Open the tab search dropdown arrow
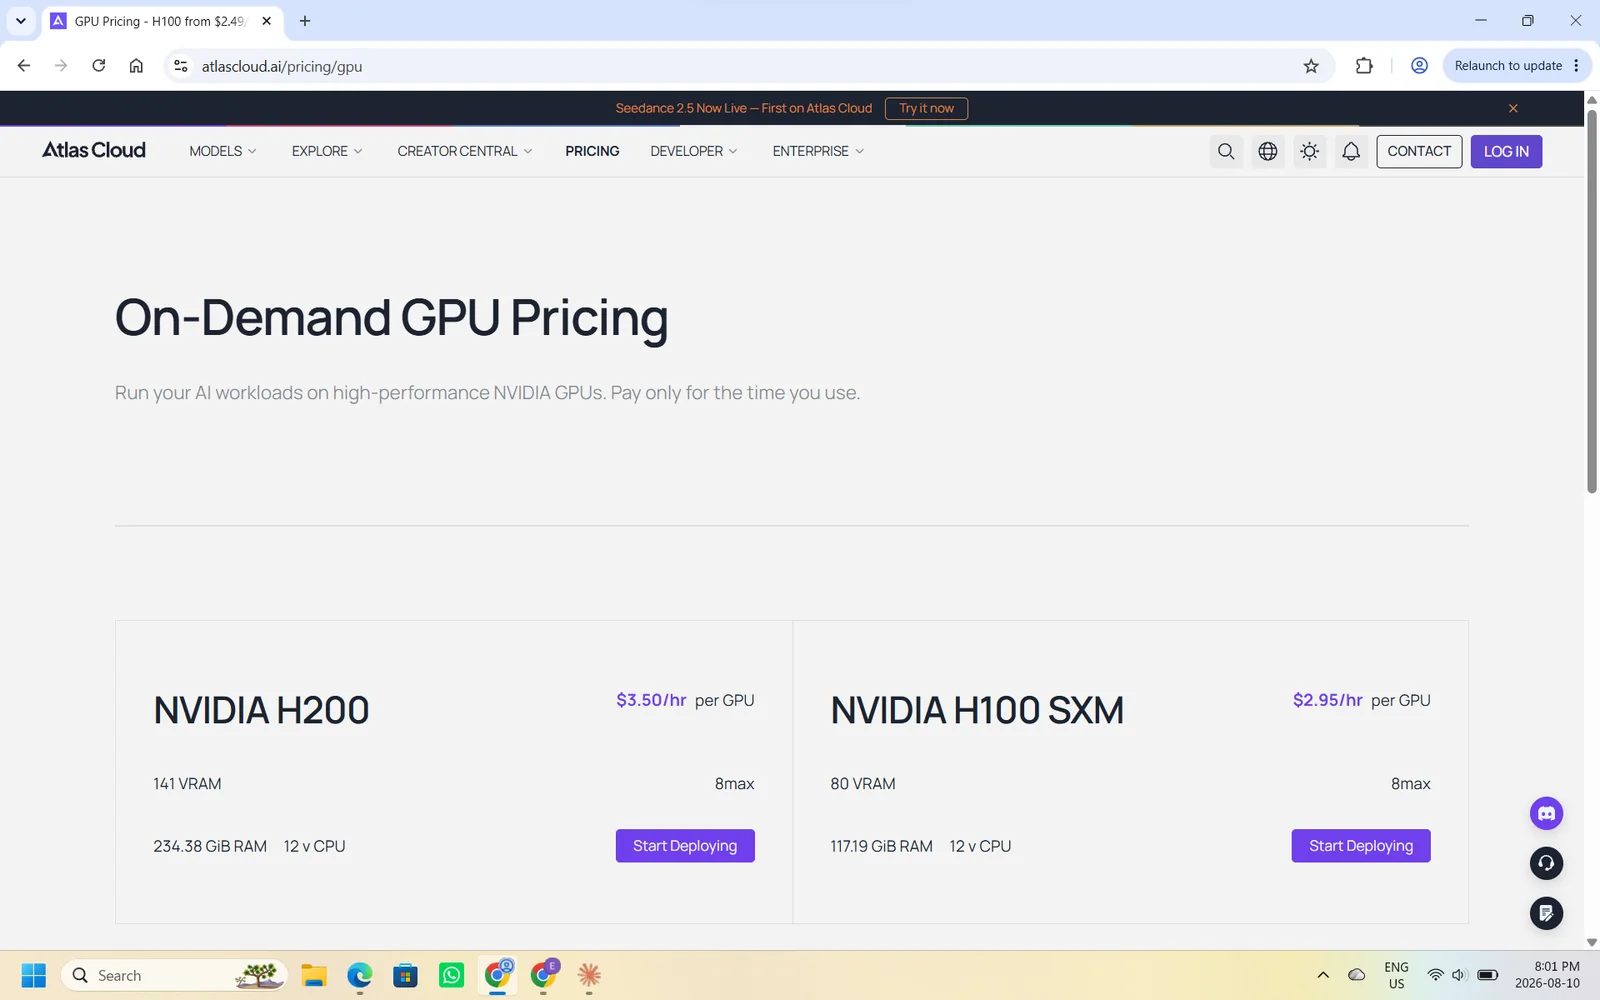The width and height of the screenshot is (1600, 1000). [x=20, y=20]
